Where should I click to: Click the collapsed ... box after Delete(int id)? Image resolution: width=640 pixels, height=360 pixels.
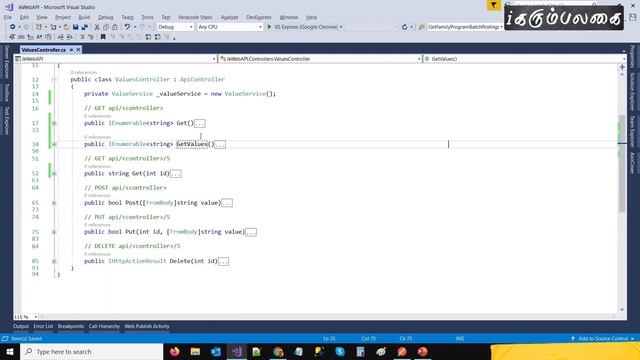(223, 261)
